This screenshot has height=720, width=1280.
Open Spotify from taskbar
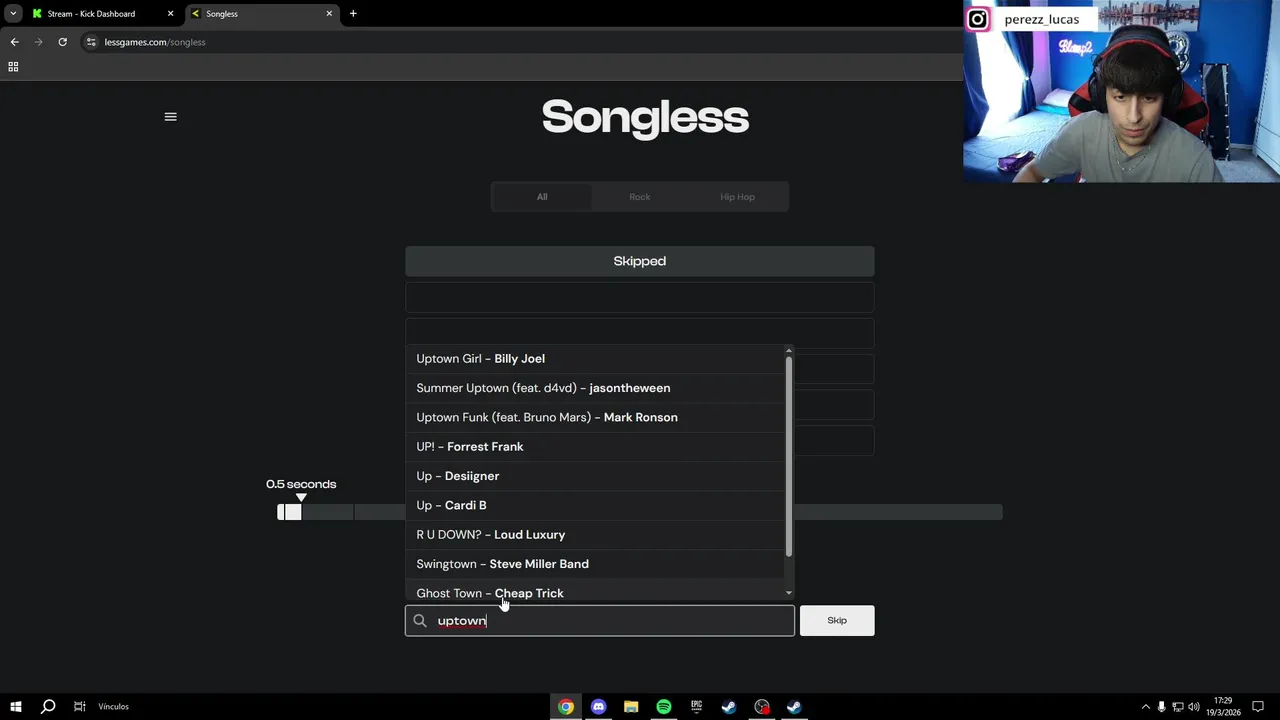664,707
